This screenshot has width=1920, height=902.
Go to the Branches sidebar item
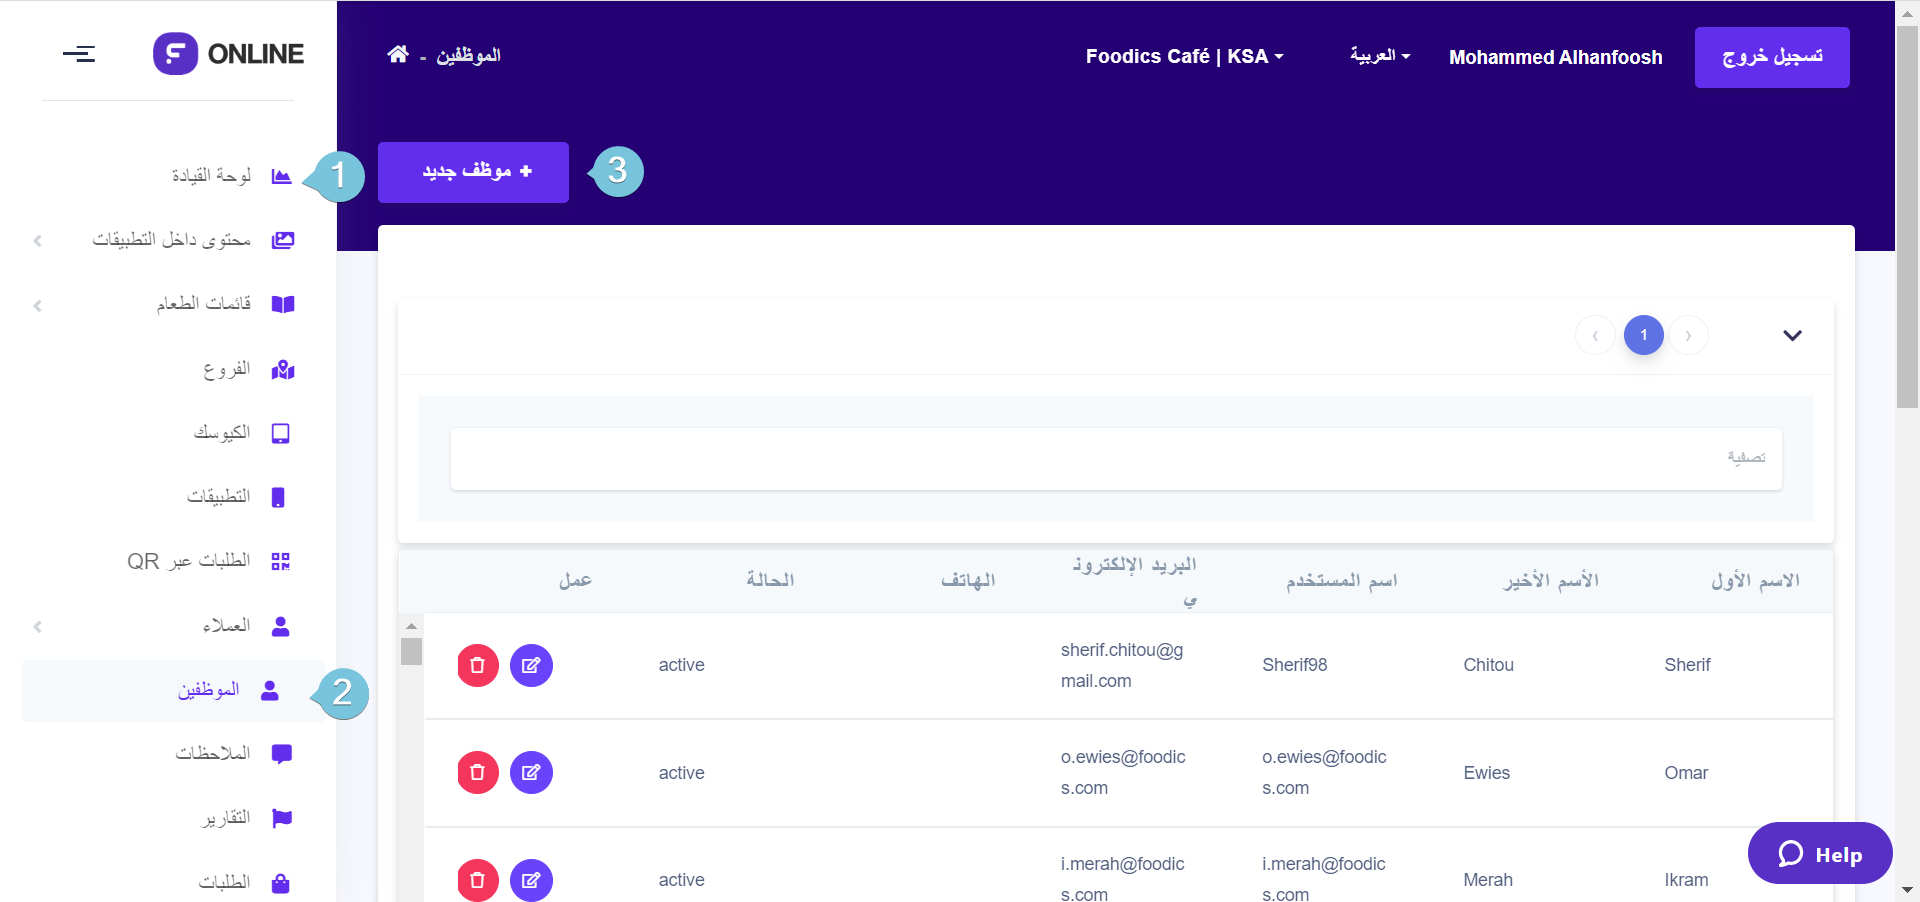(x=247, y=370)
